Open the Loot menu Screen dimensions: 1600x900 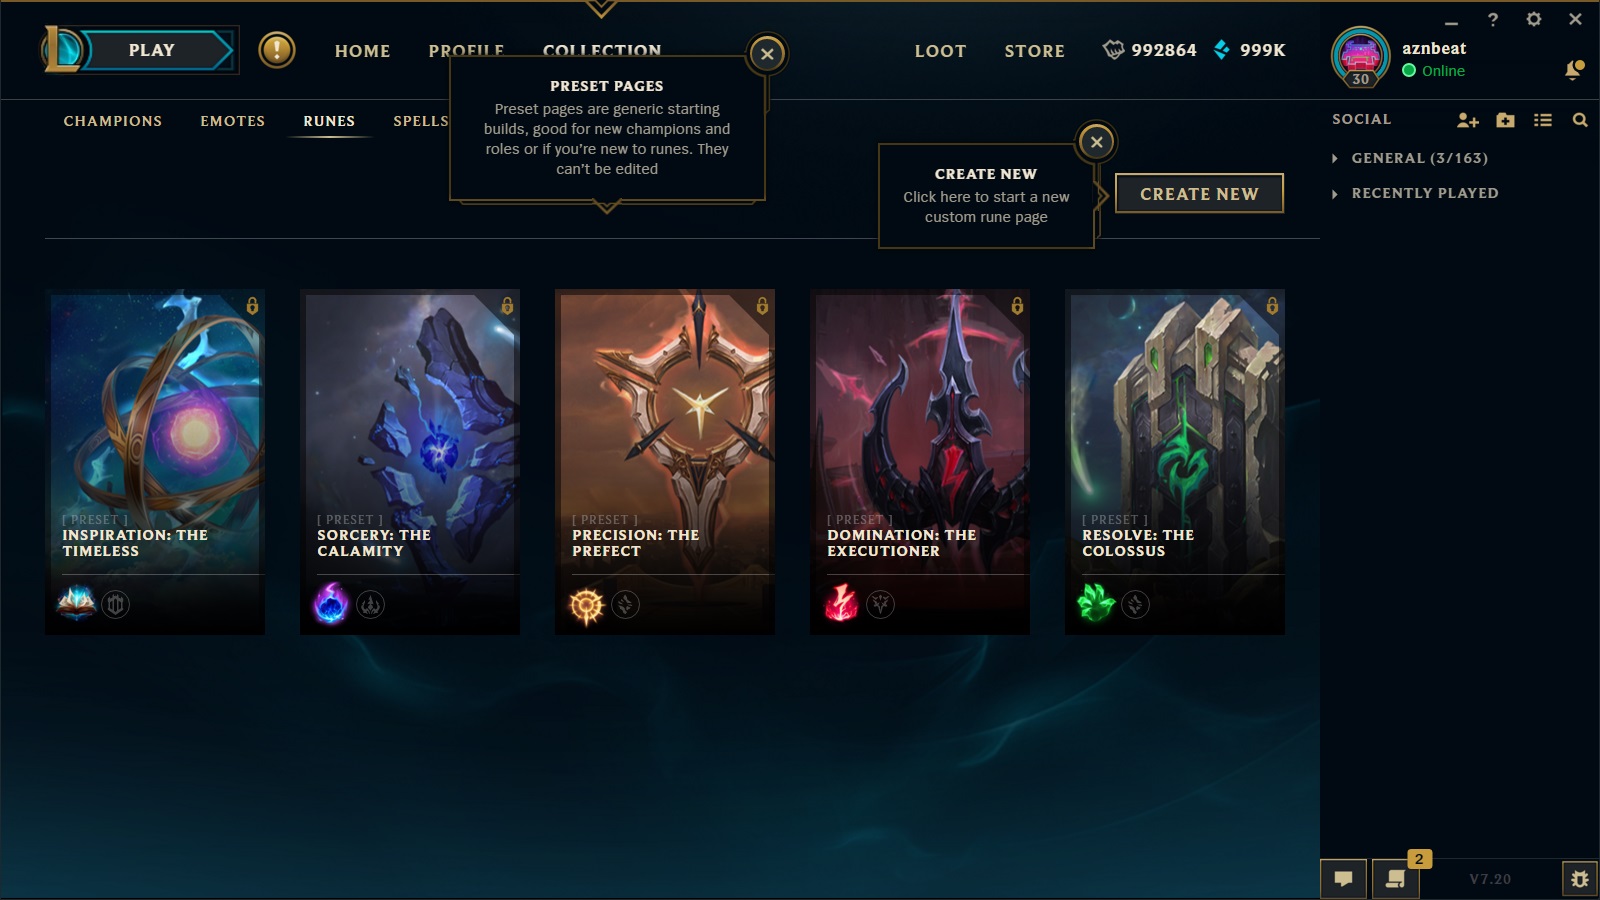[x=940, y=51]
